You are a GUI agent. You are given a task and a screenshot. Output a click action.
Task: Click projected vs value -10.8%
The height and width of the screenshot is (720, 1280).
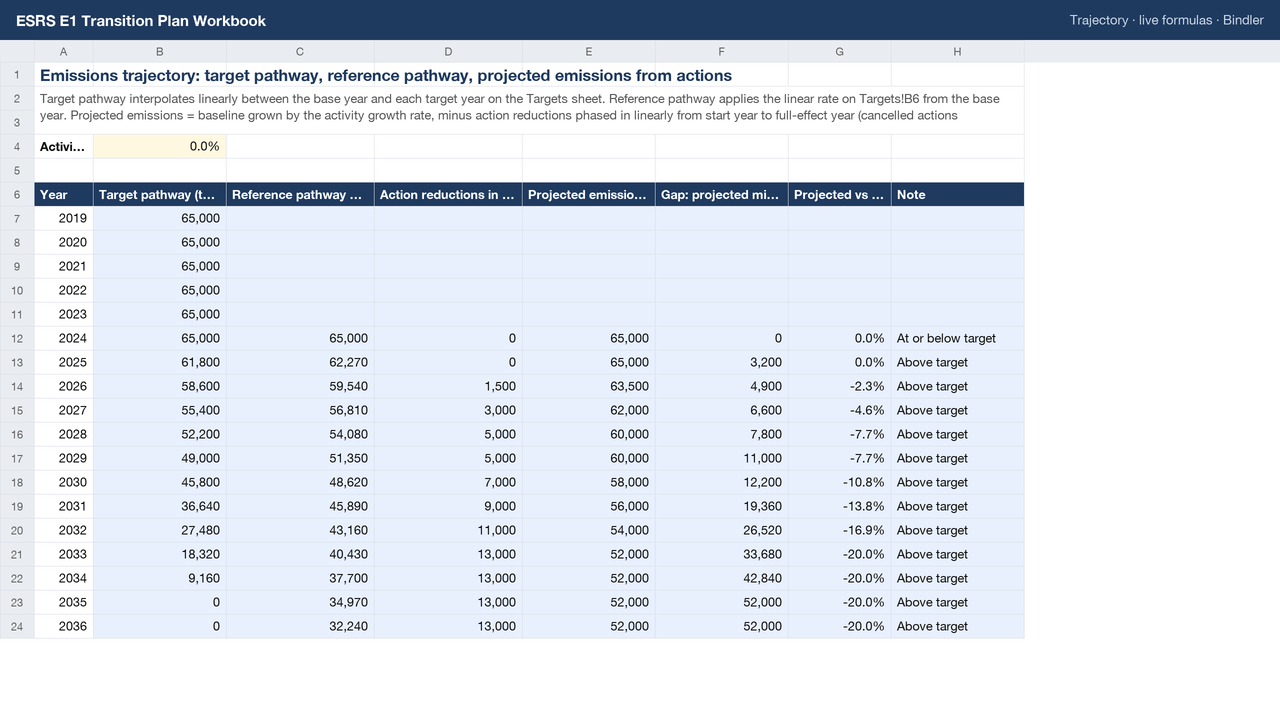coord(840,482)
